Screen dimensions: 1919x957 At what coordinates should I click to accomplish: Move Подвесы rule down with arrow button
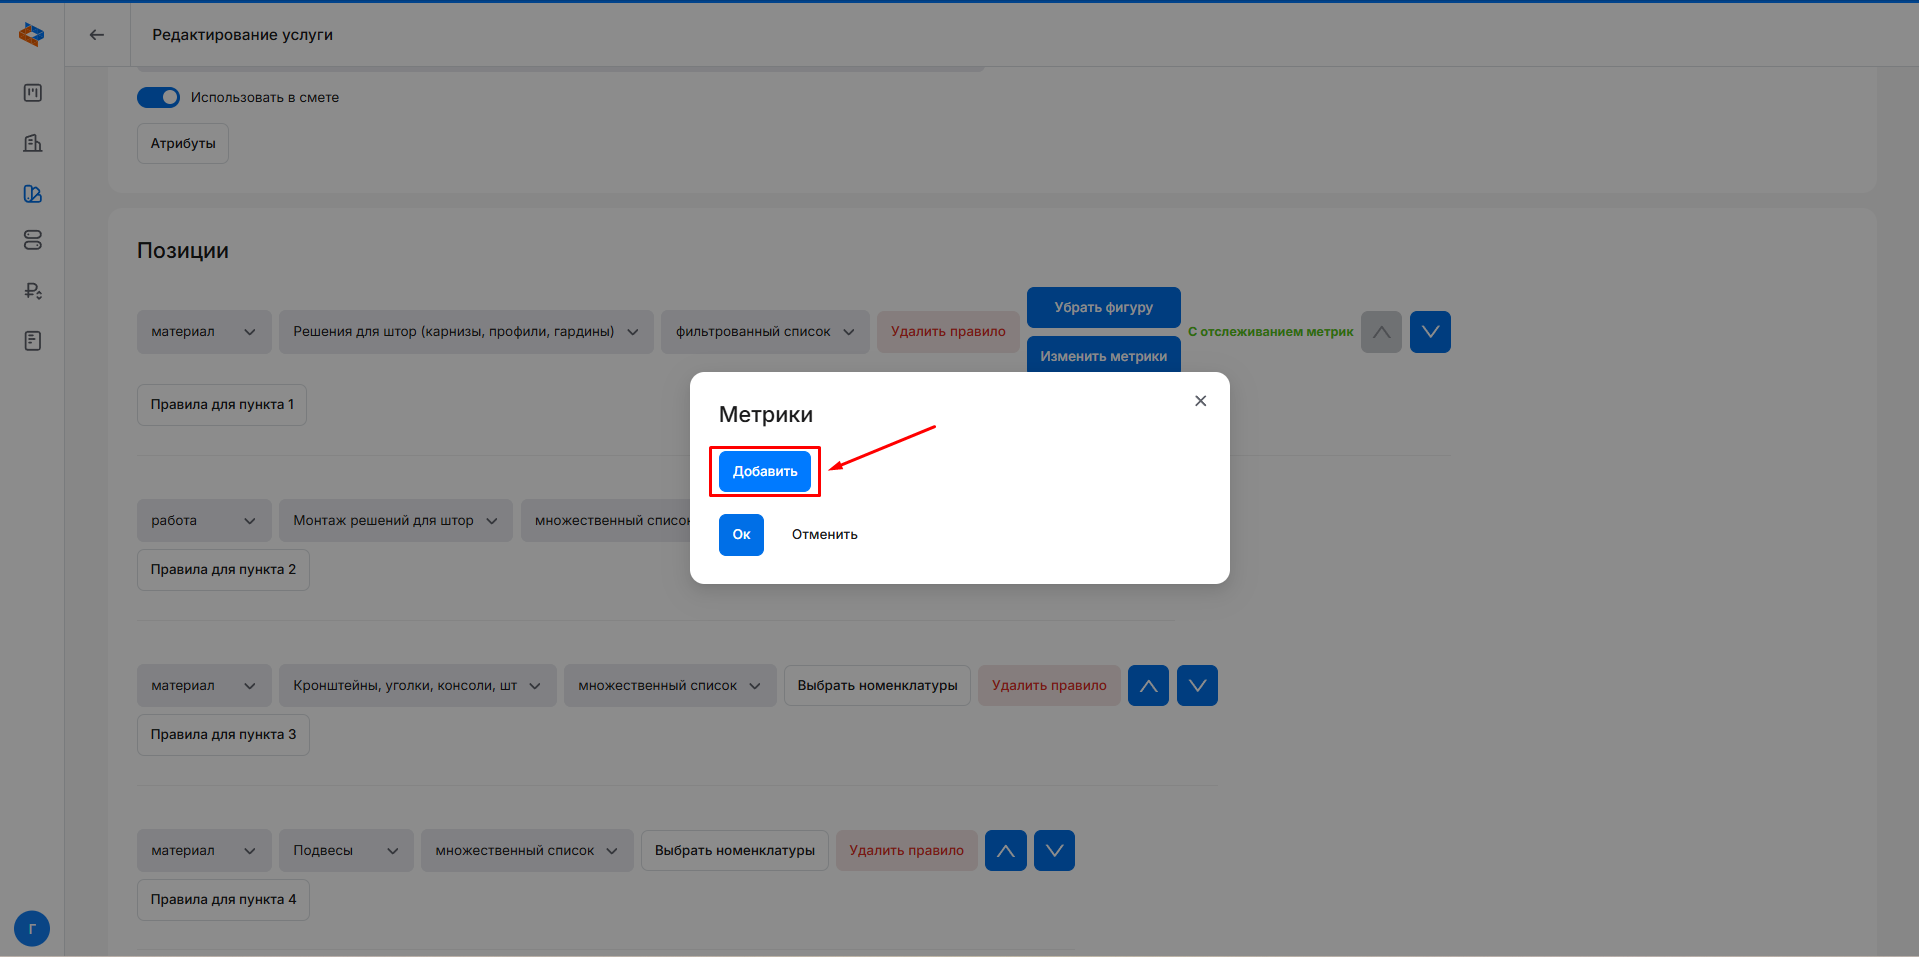1054,851
